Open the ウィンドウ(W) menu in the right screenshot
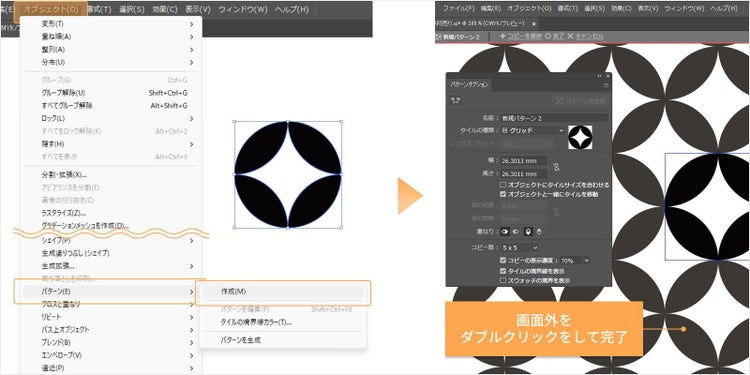Image resolution: width=750 pixels, height=375 pixels. coord(684,9)
